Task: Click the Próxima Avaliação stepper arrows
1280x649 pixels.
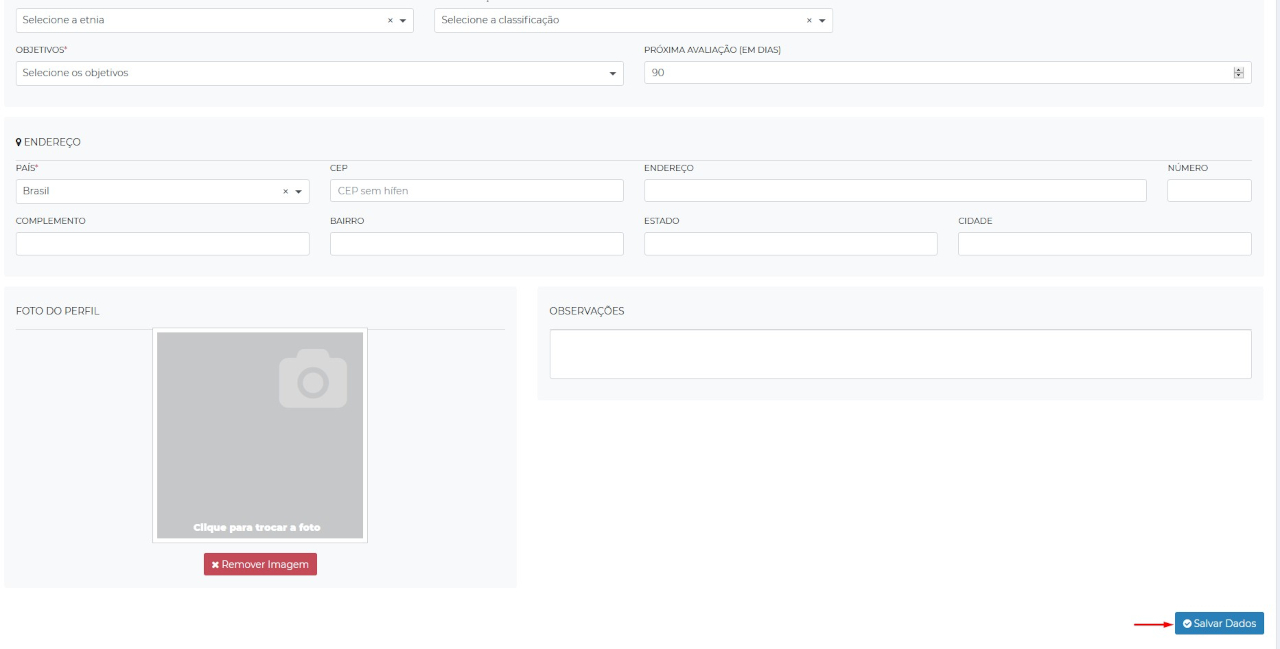Action: pos(1238,73)
